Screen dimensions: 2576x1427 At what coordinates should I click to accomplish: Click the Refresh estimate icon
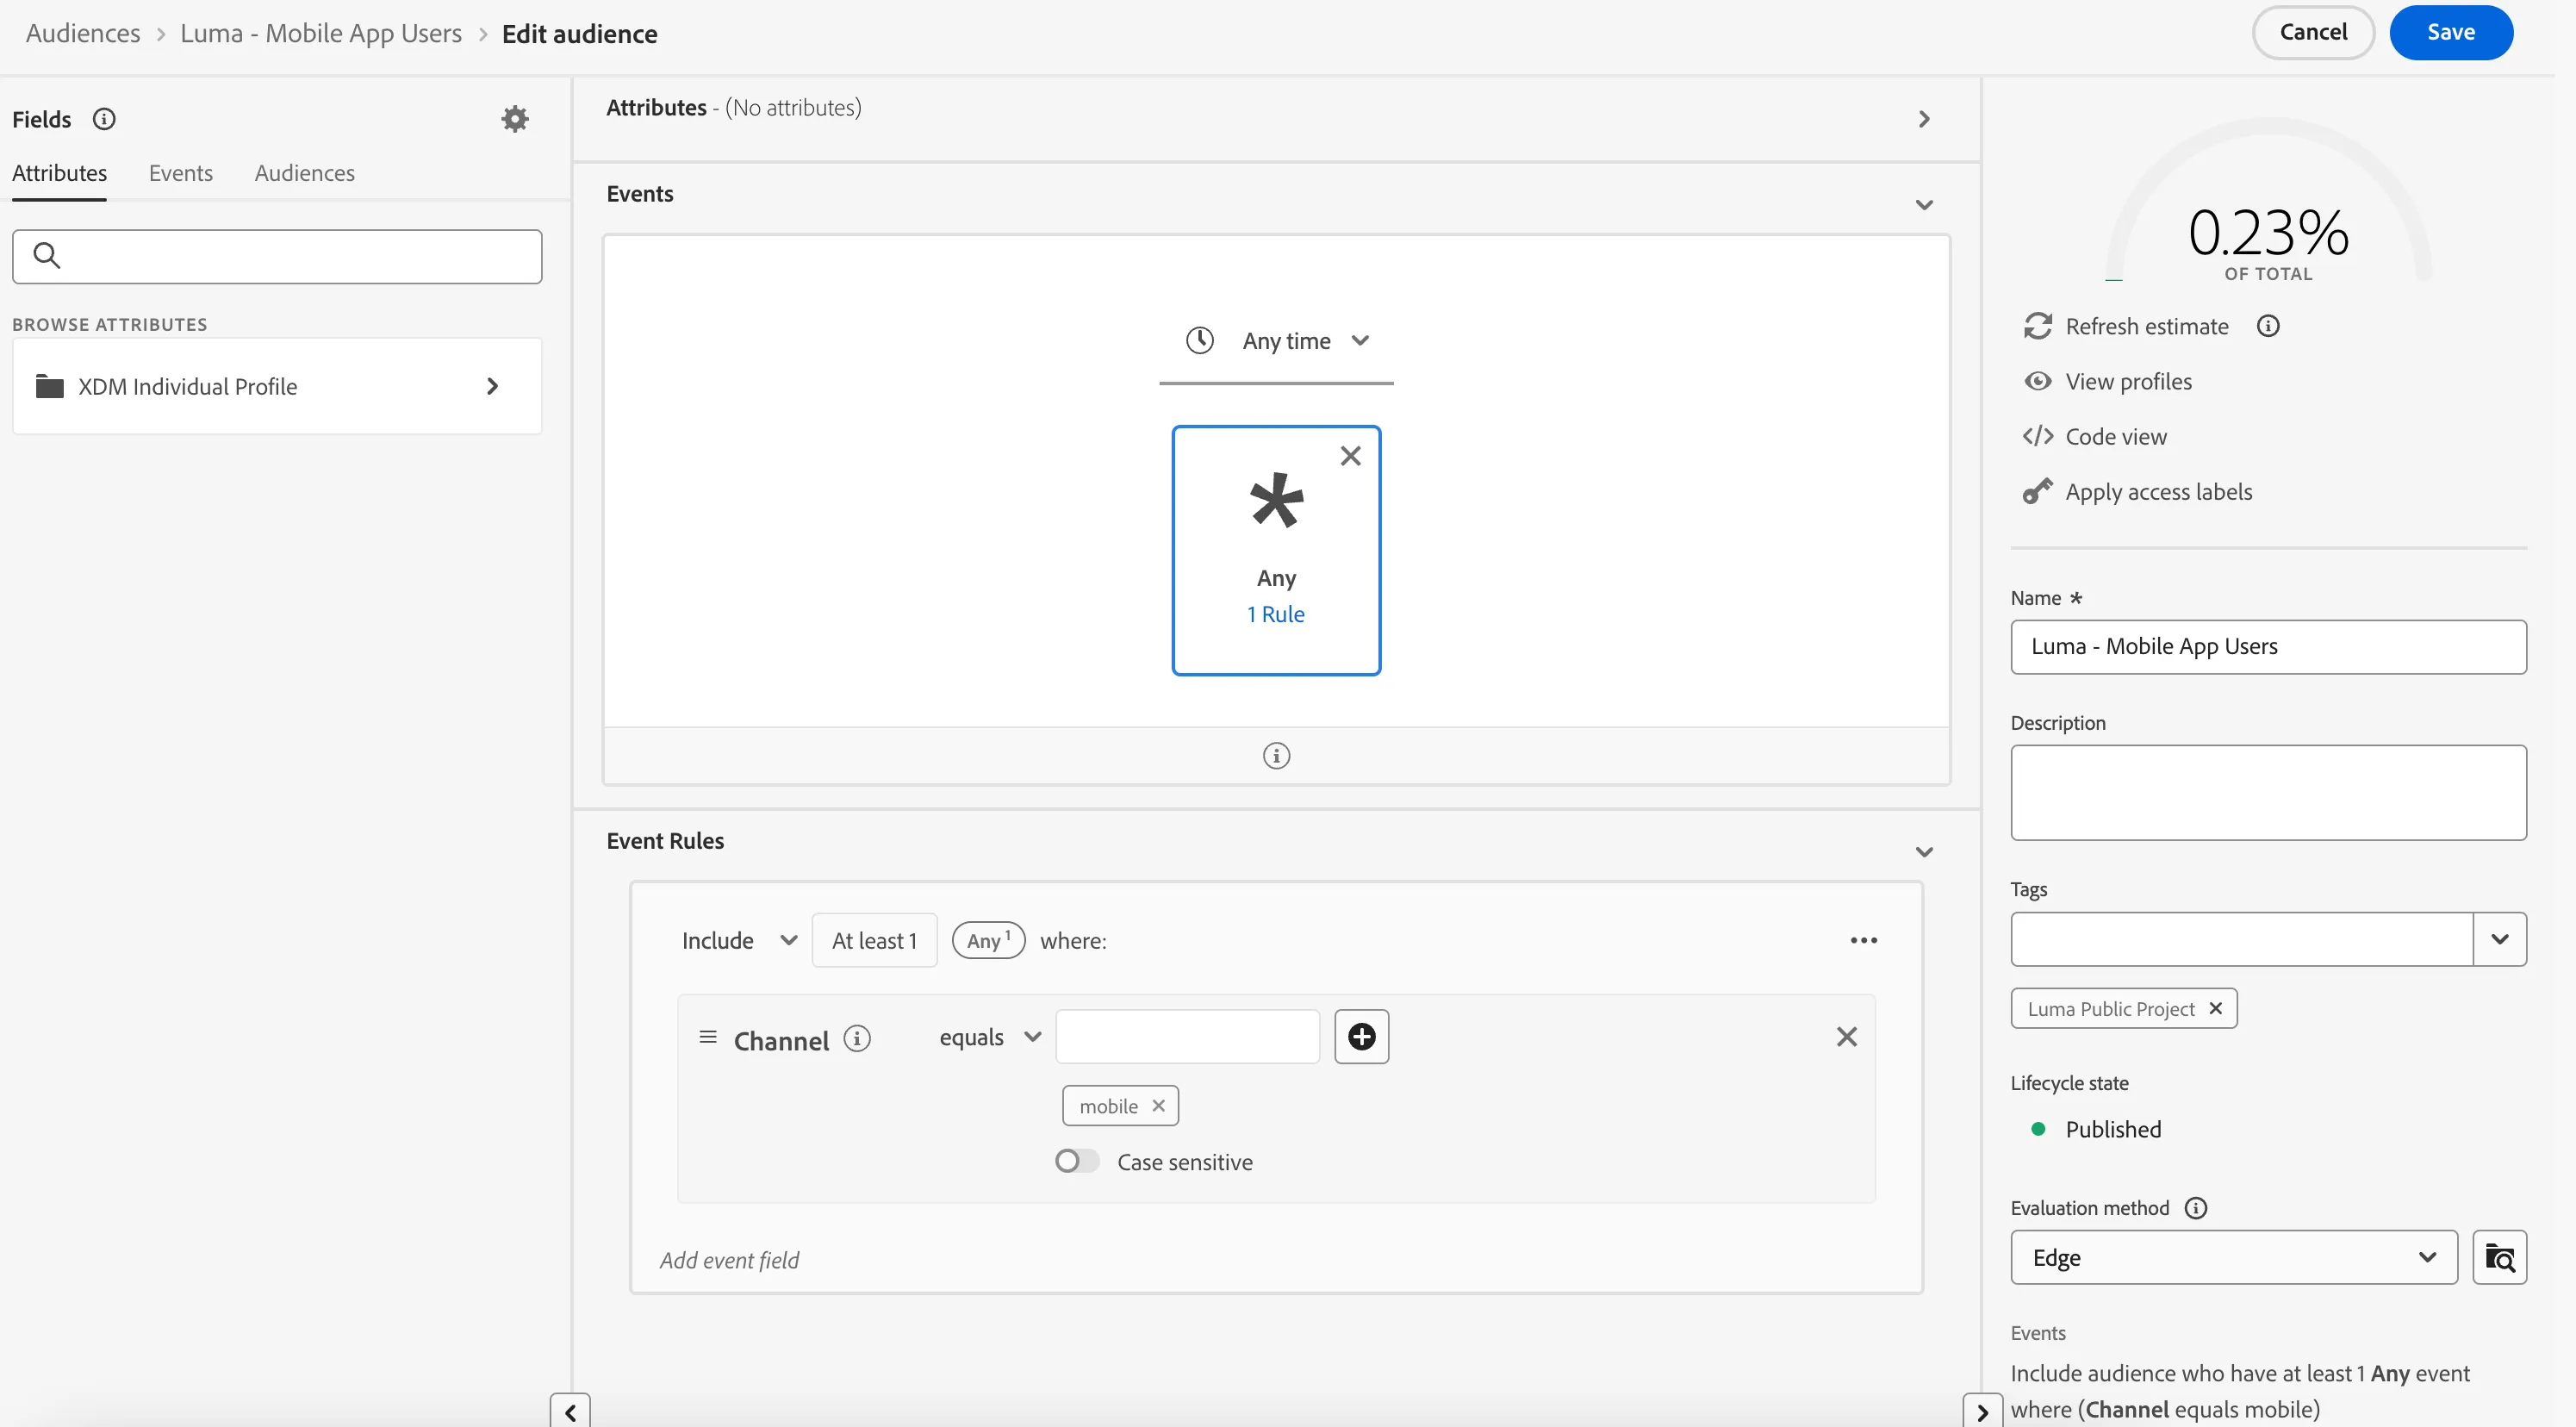2037,326
